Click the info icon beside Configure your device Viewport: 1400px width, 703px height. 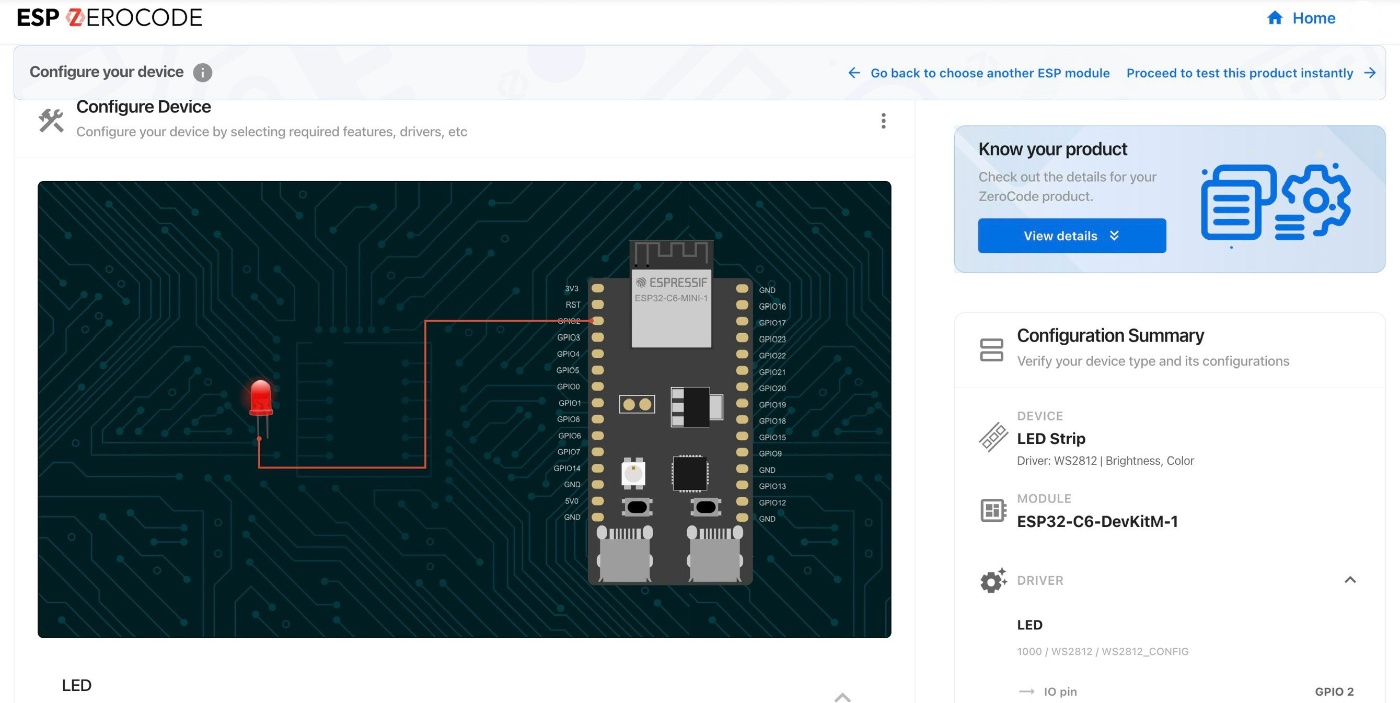[x=202, y=72]
